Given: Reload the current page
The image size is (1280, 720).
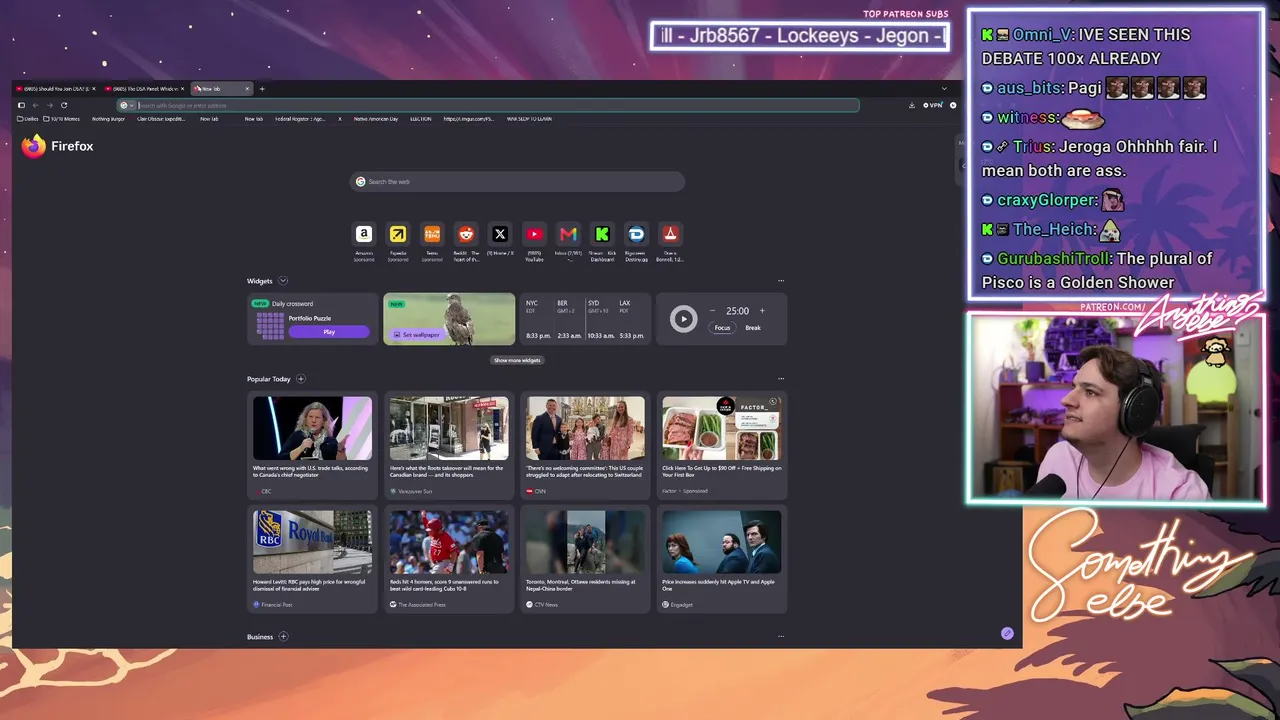Looking at the screenshot, I should (x=64, y=105).
